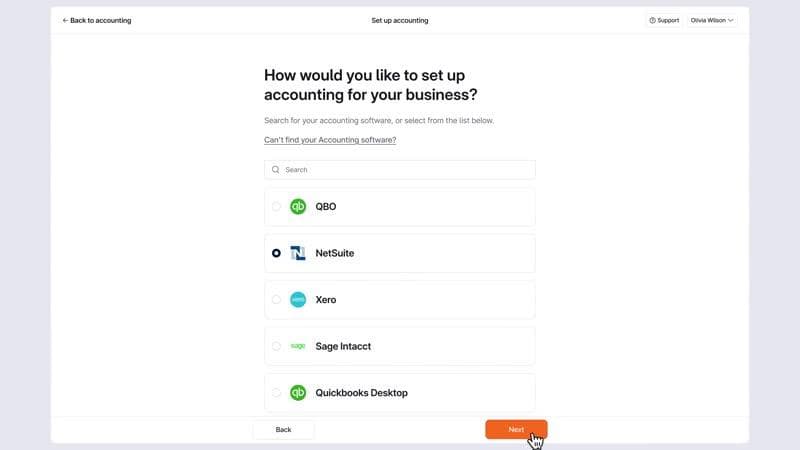Click the QBO QuickBooks logo icon
The image size is (800, 450).
pyautogui.click(x=297, y=207)
